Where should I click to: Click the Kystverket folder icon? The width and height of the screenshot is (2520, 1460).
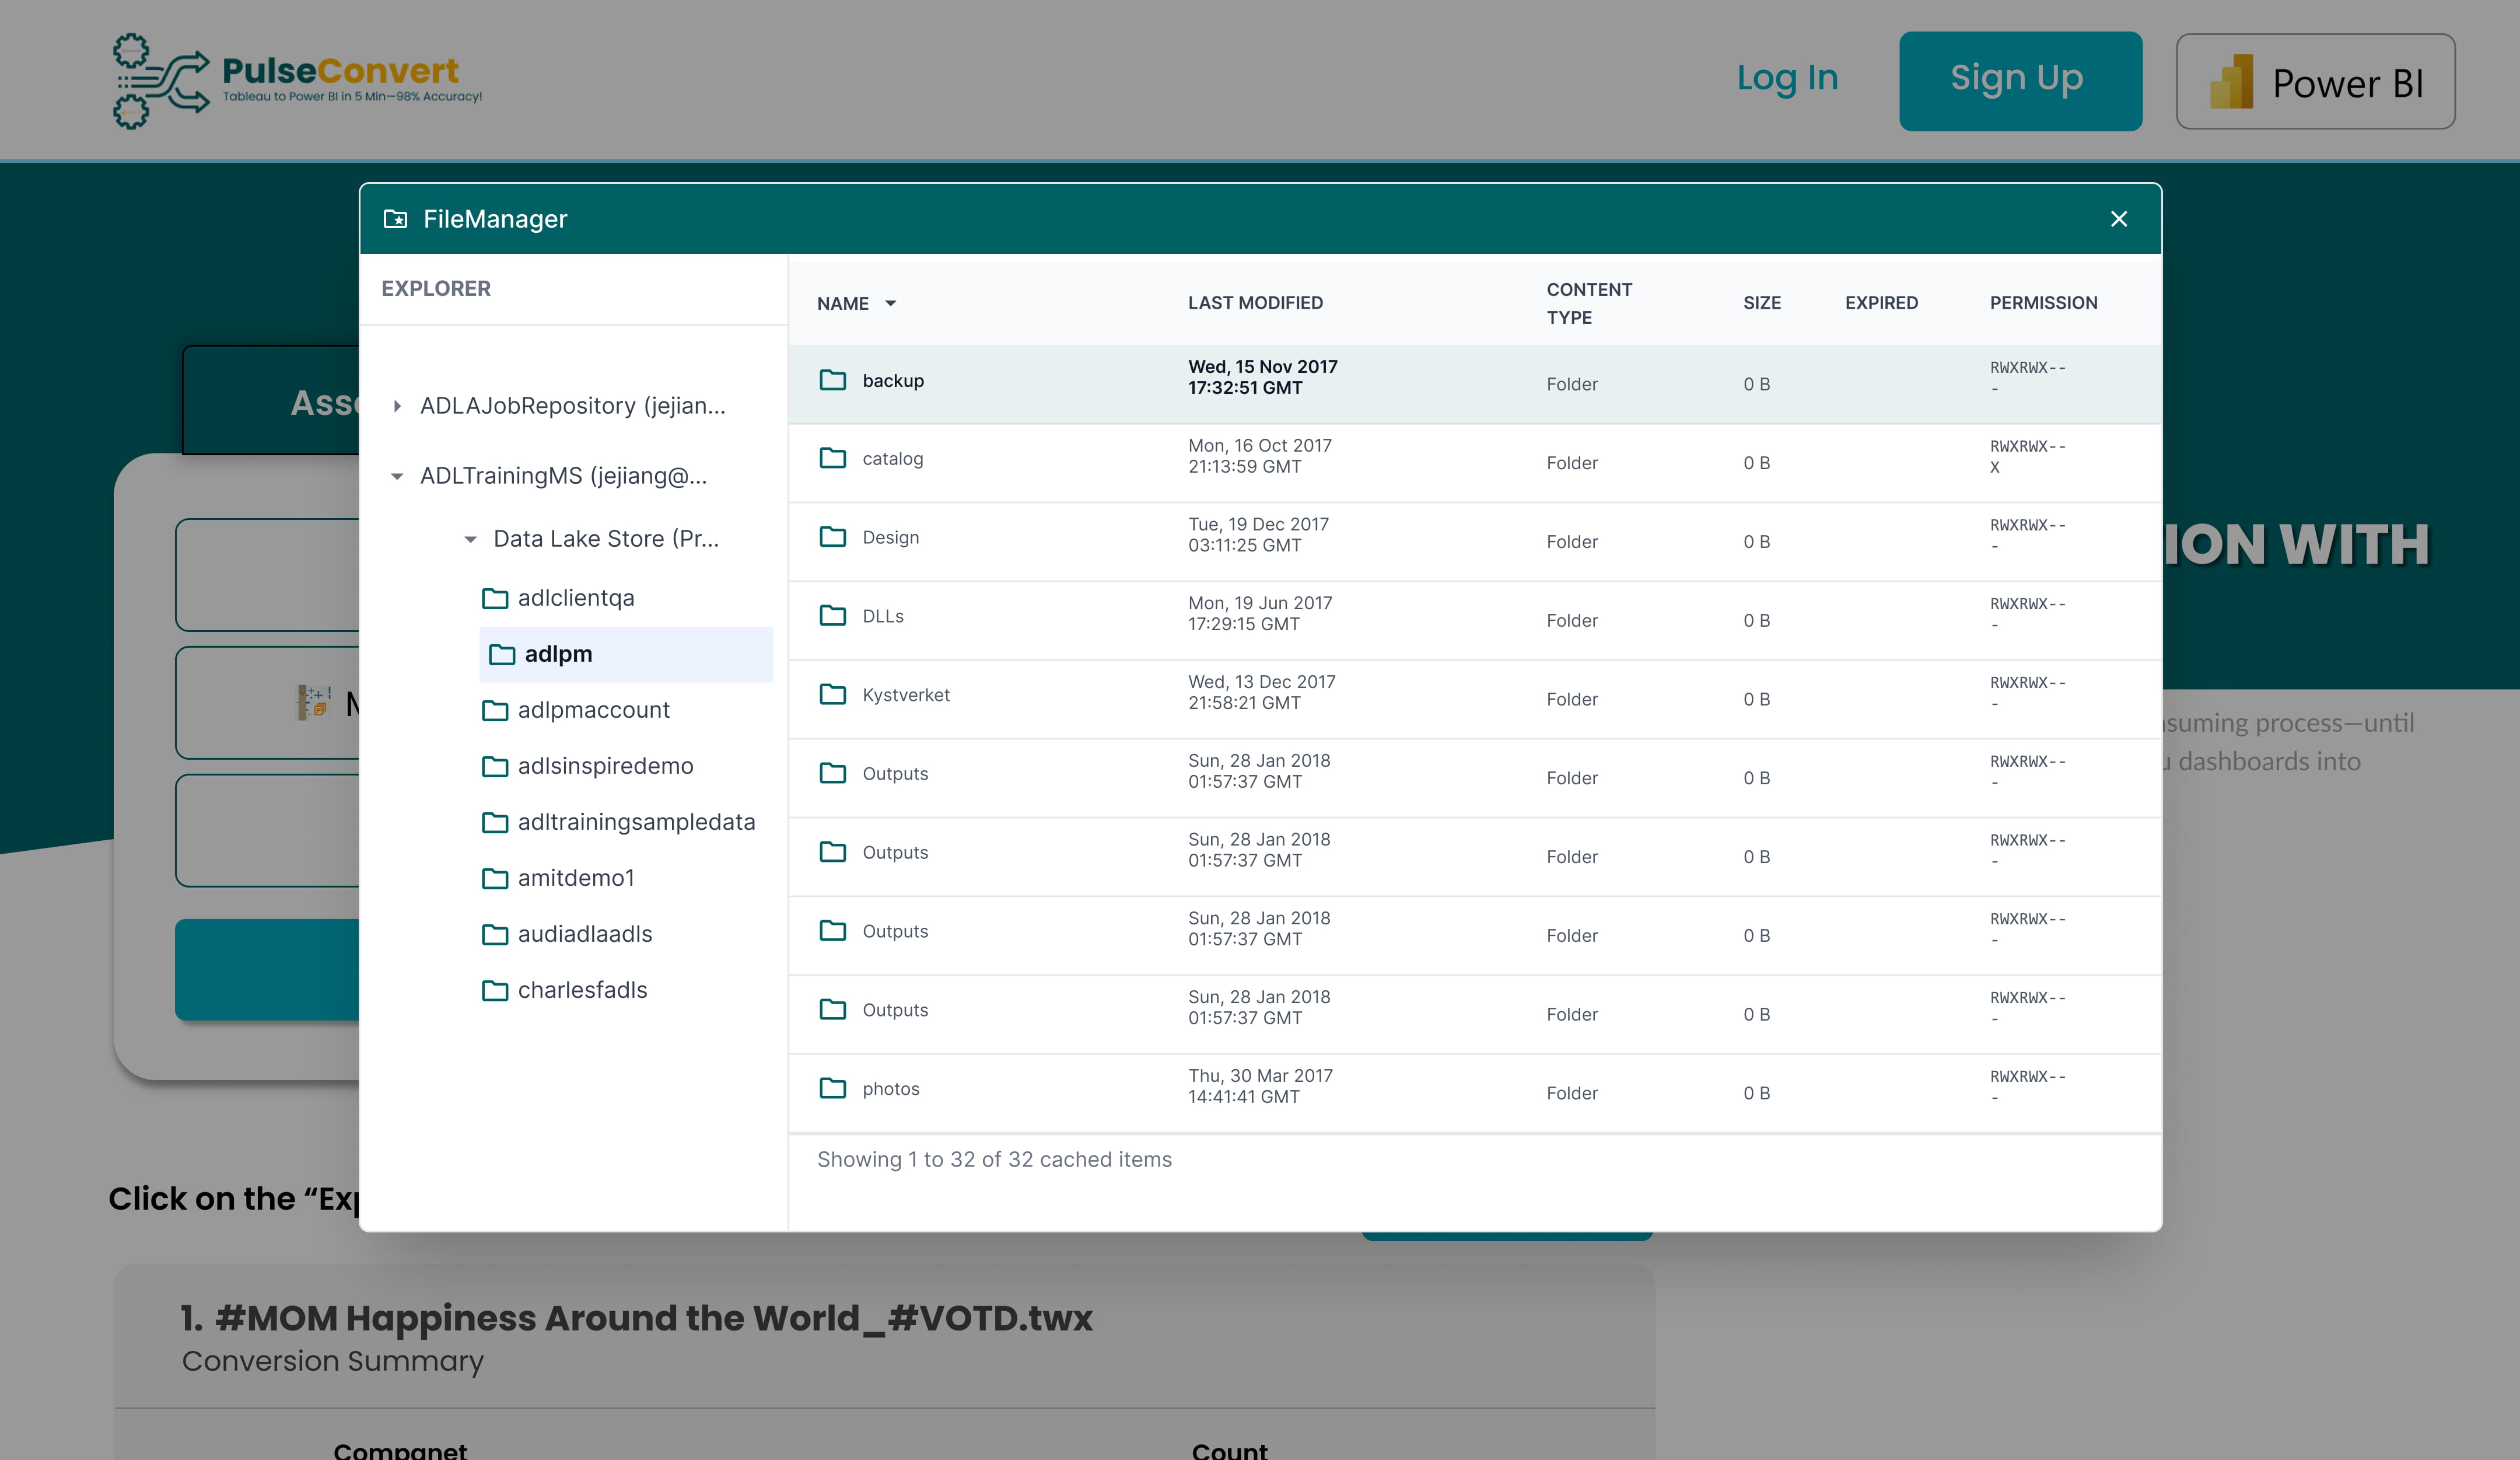coord(833,694)
